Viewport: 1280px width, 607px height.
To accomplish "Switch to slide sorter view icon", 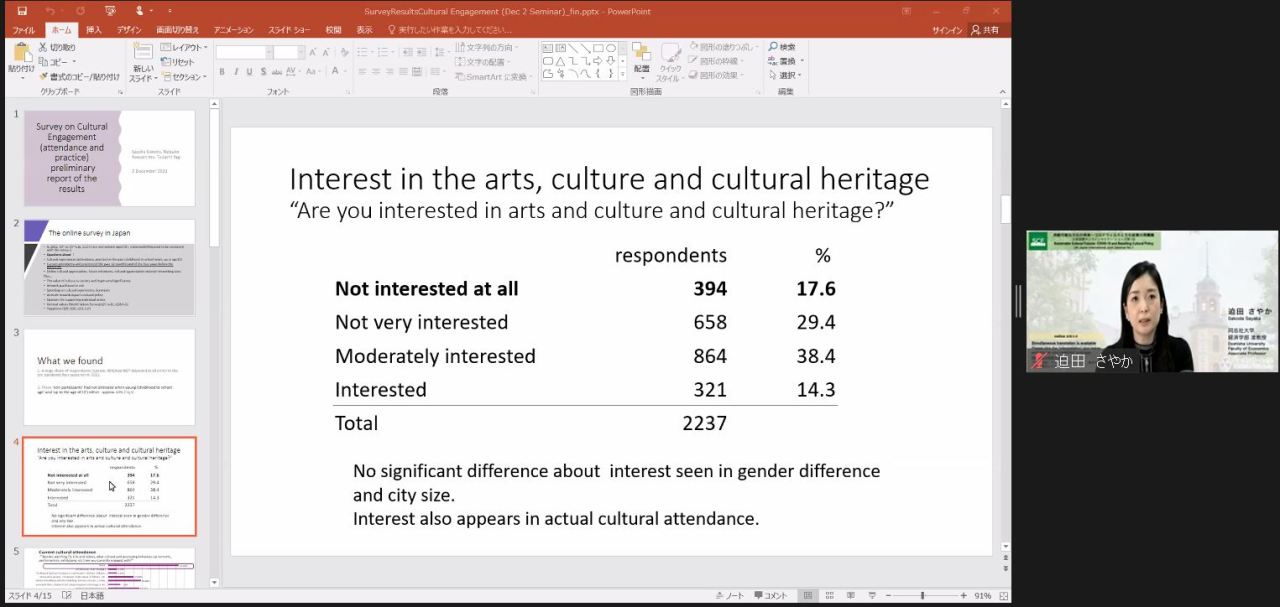I will point(828,596).
